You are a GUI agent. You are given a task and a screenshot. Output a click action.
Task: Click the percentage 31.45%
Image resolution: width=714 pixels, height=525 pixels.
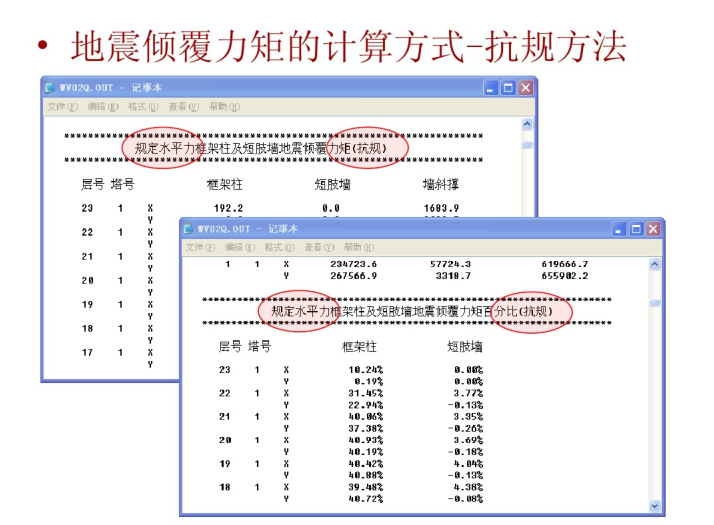(366, 393)
